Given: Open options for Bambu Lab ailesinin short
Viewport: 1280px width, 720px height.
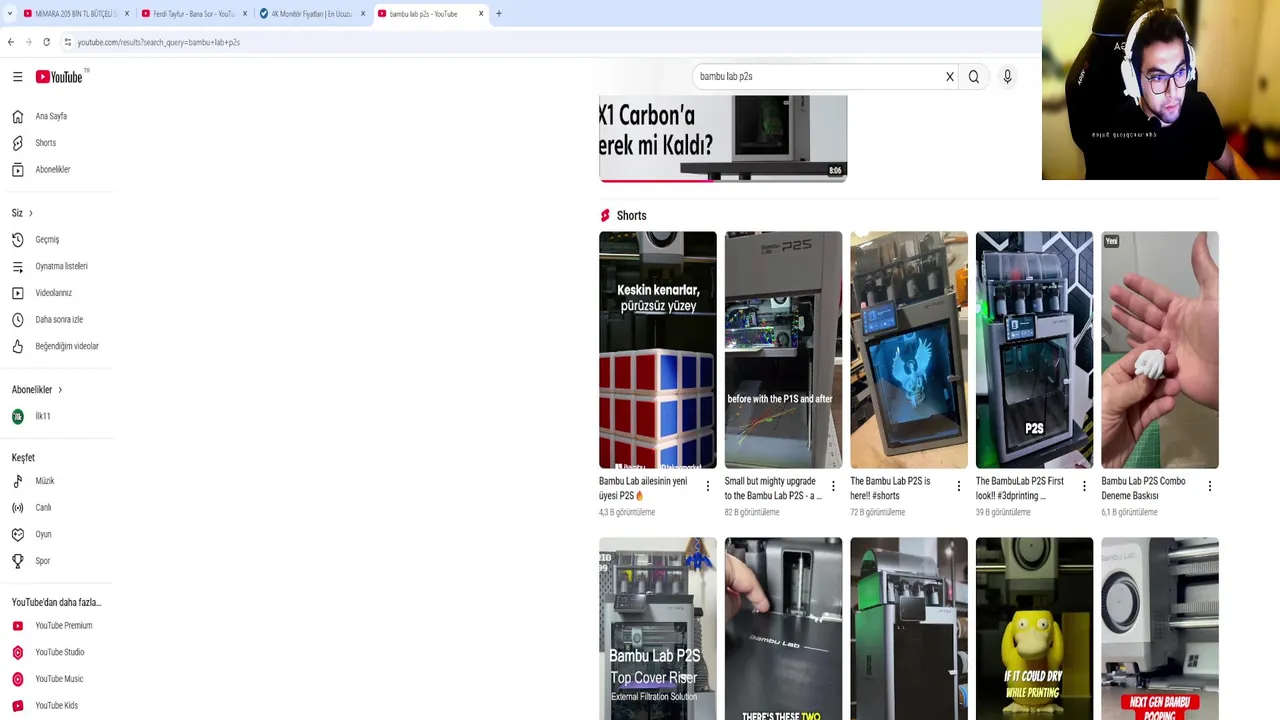Looking at the screenshot, I should pos(708,487).
